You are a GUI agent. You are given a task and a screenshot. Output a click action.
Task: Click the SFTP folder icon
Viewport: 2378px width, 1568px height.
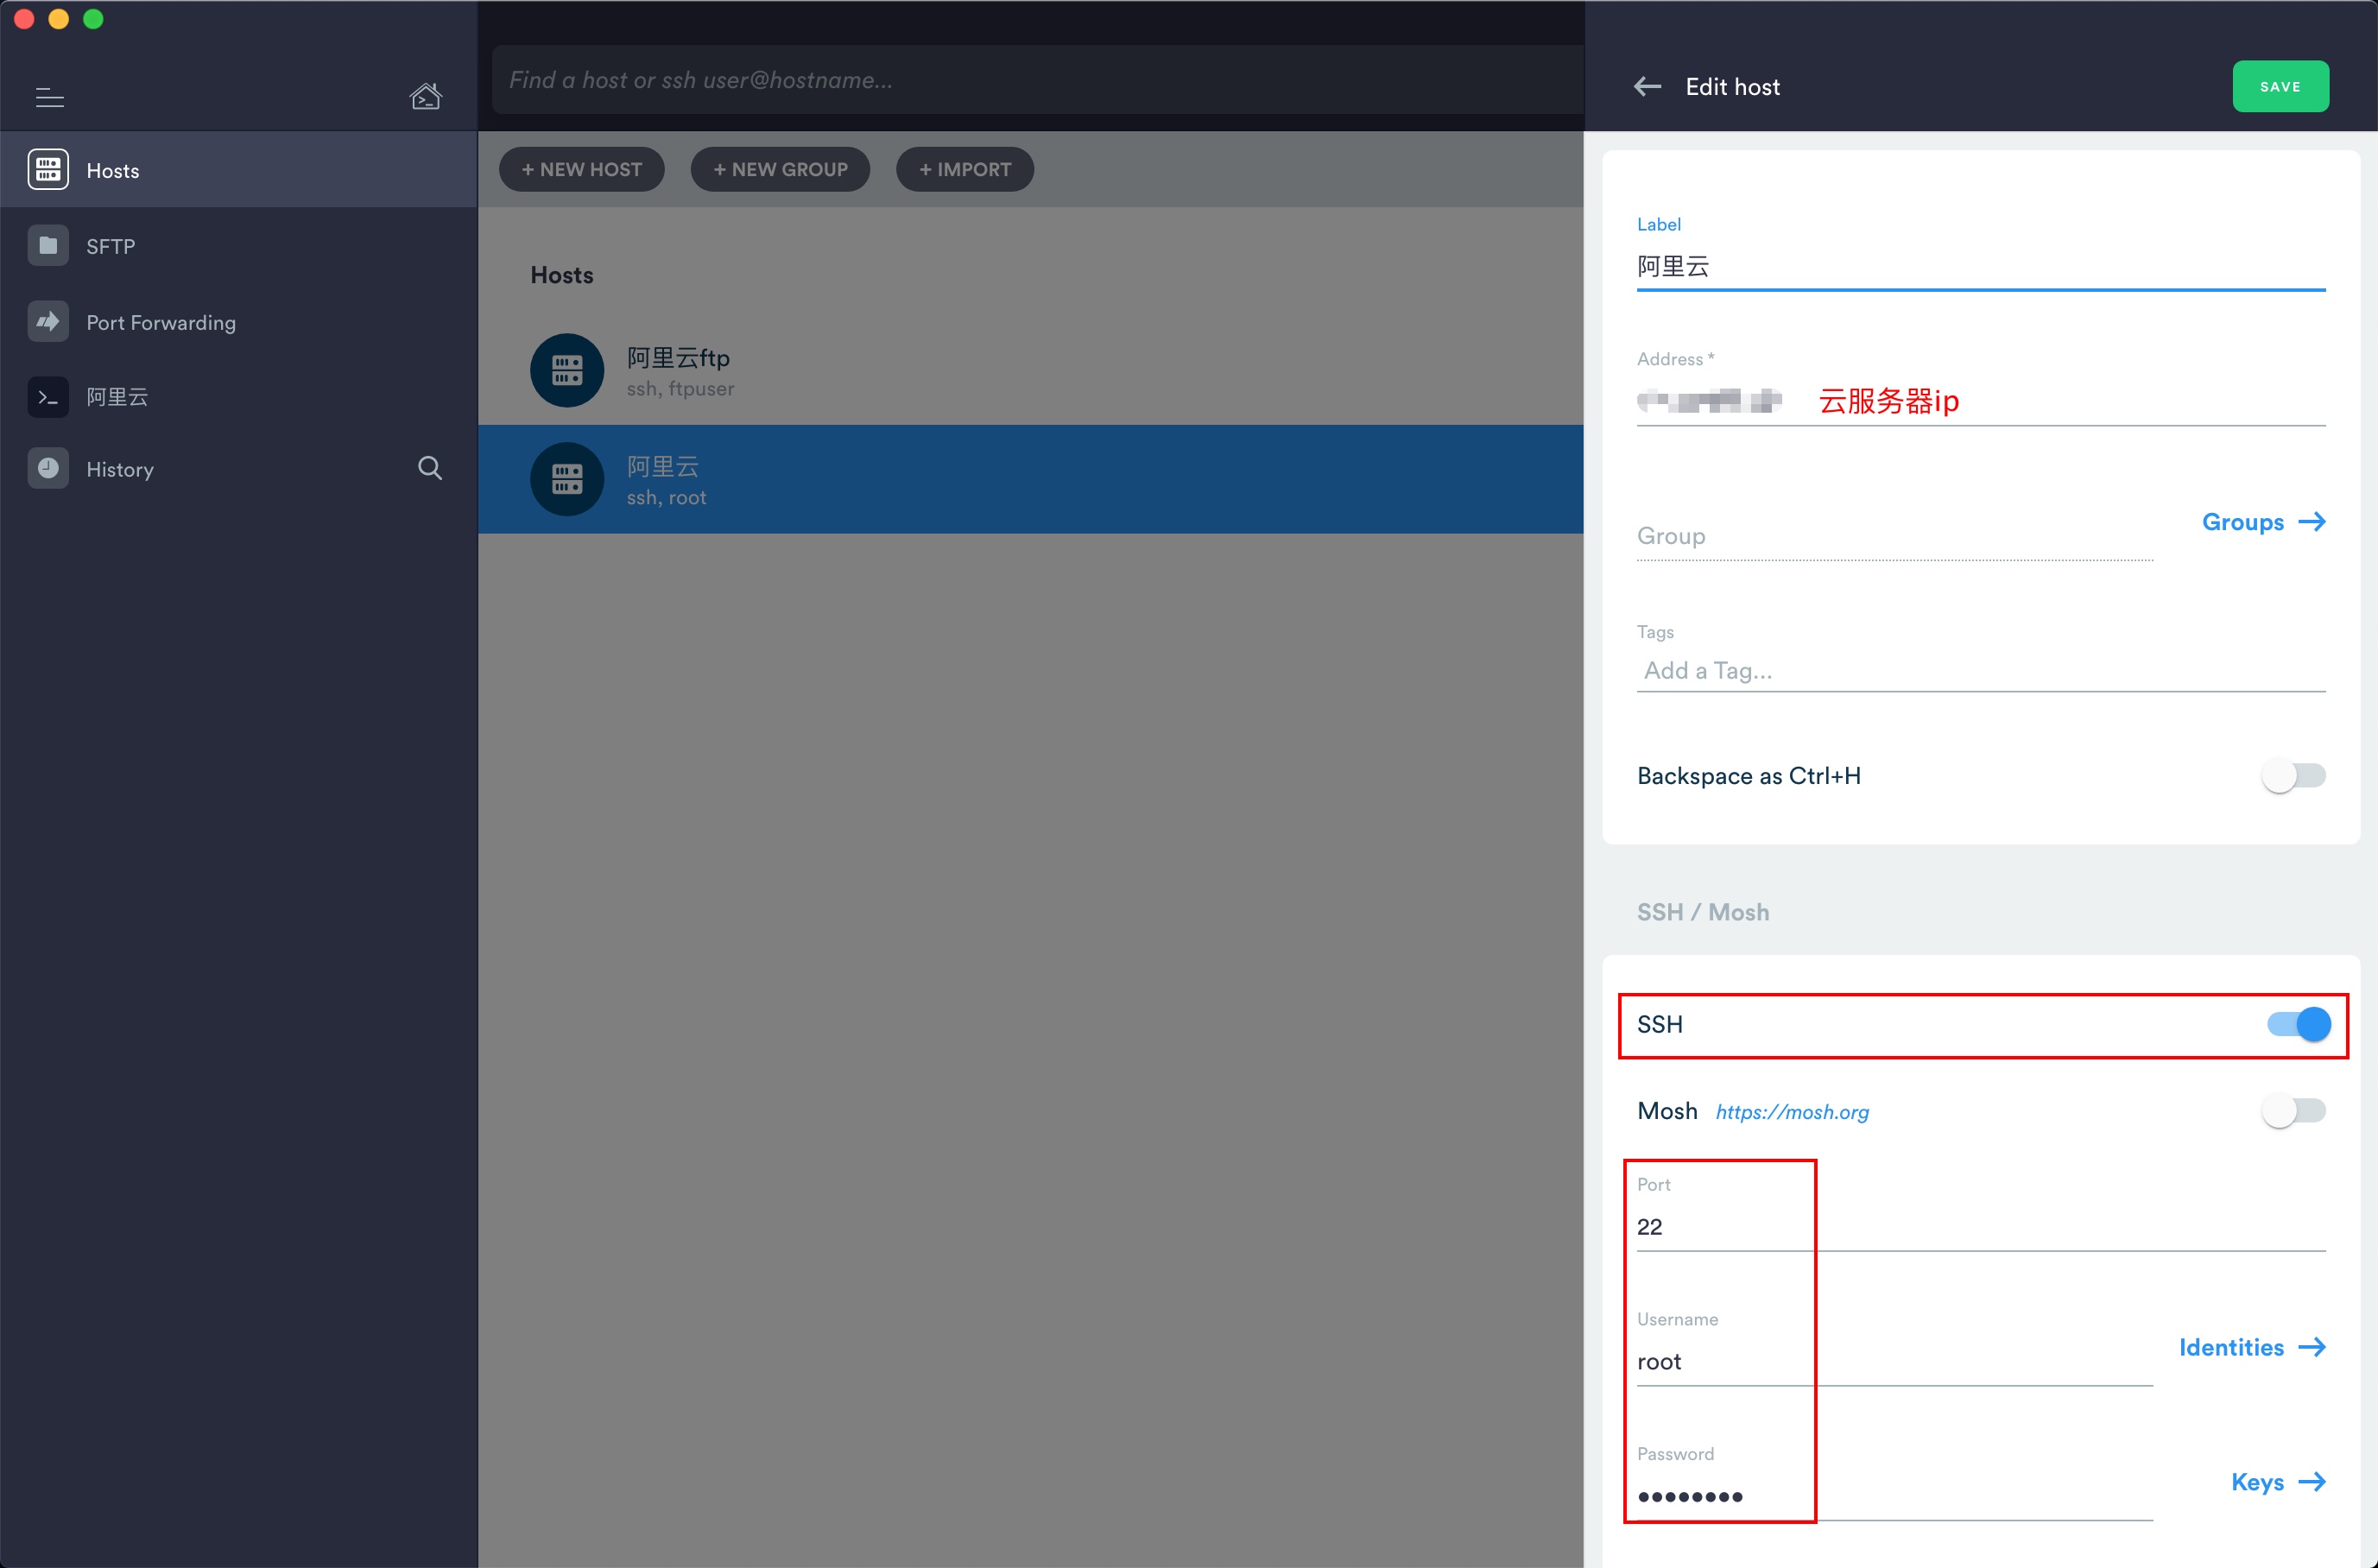(48, 246)
